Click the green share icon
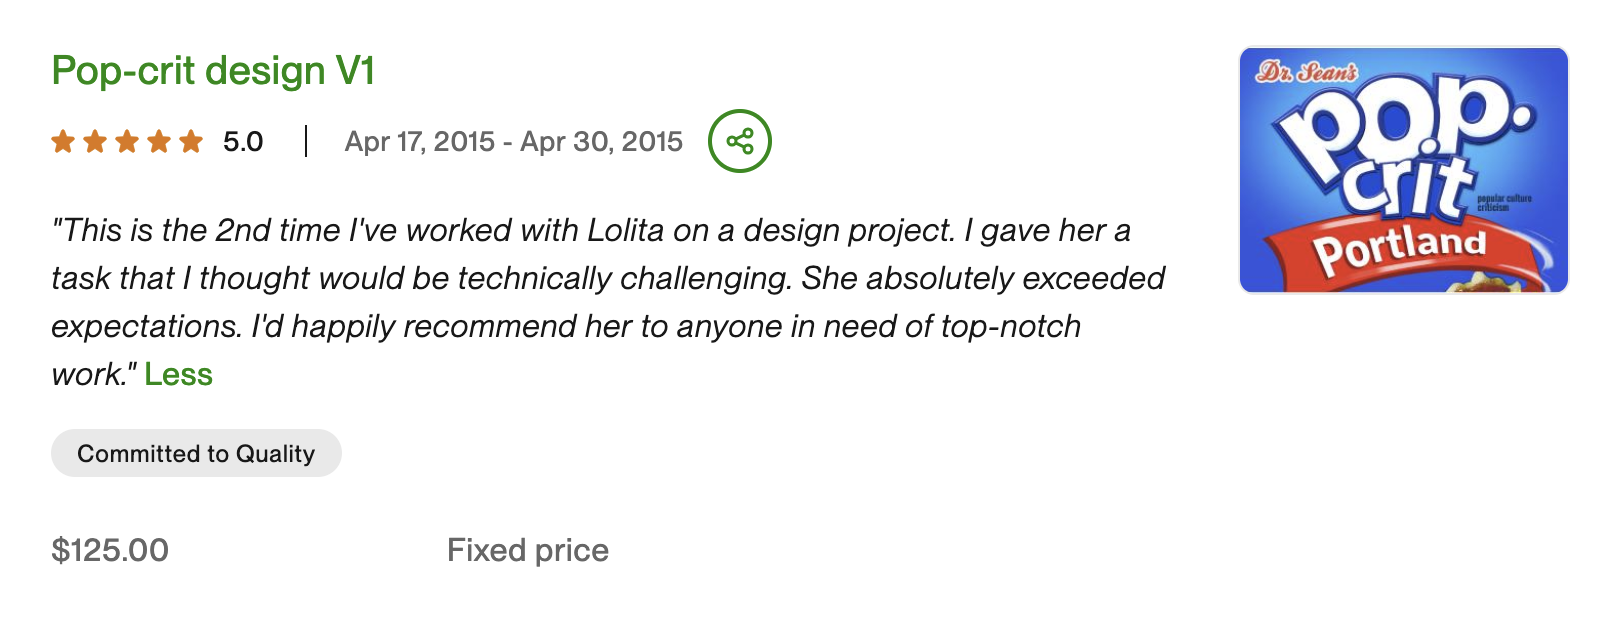 [x=740, y=141]
